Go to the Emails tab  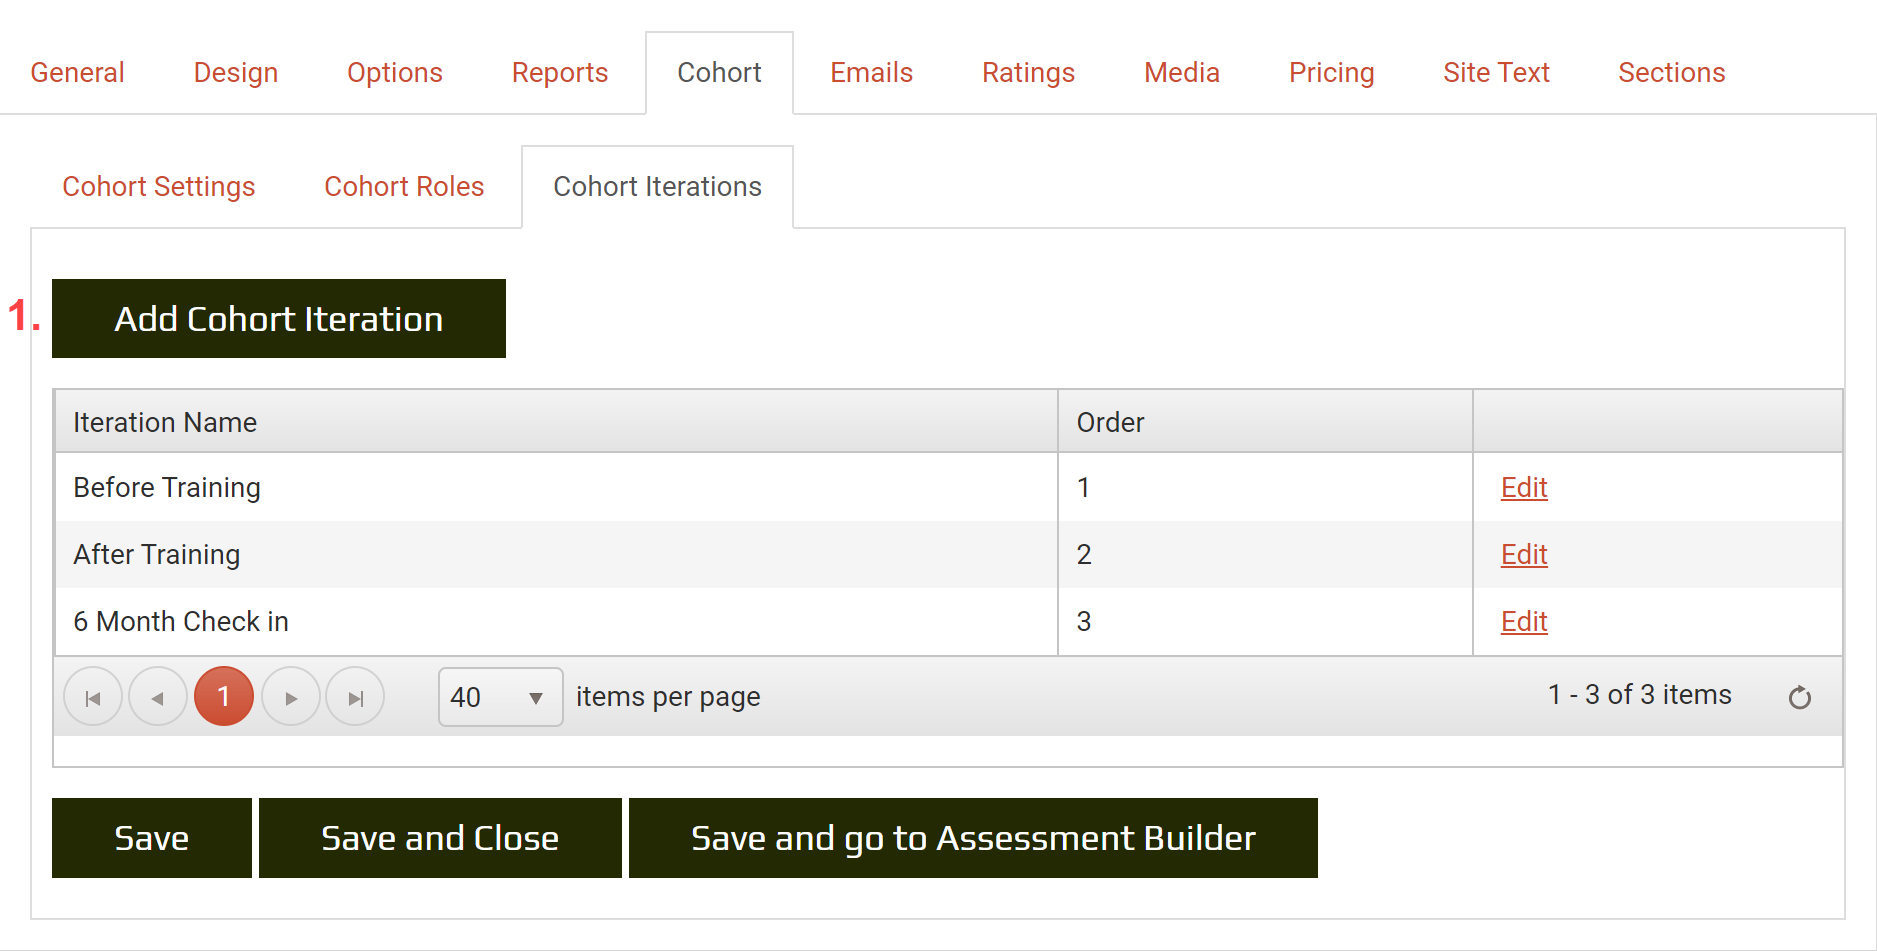pos(871,73)
